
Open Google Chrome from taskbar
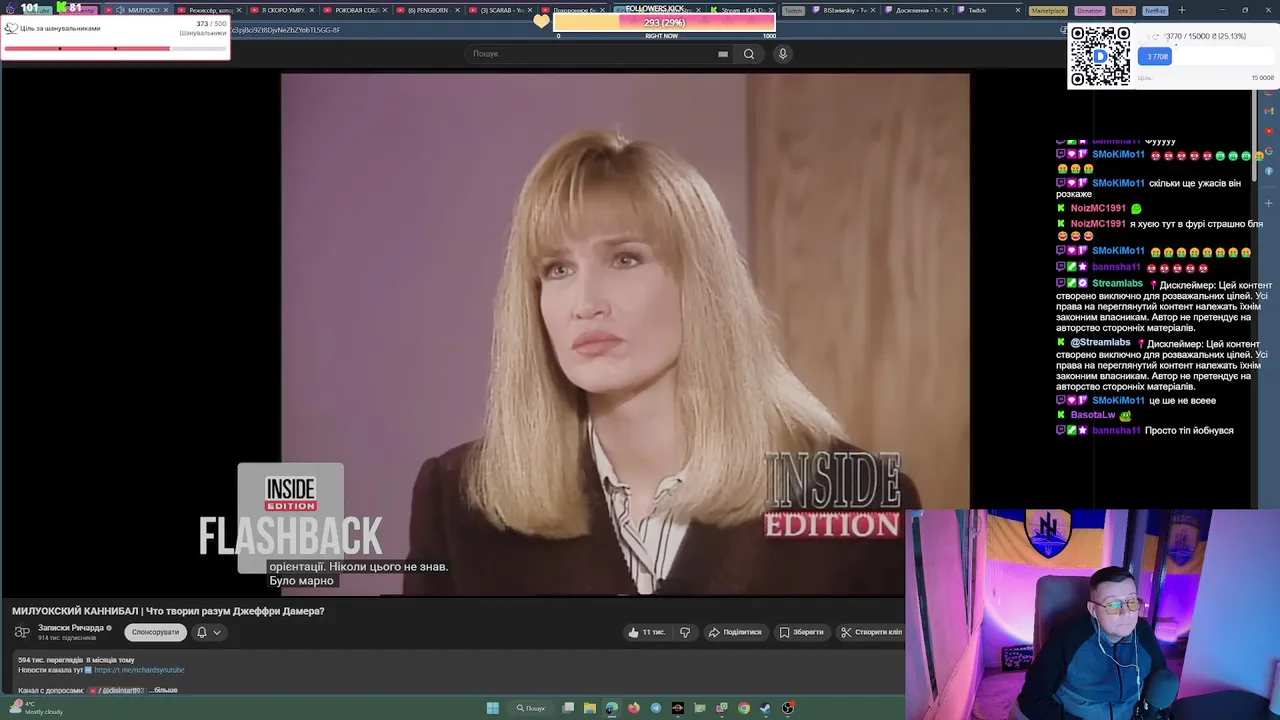744,708
